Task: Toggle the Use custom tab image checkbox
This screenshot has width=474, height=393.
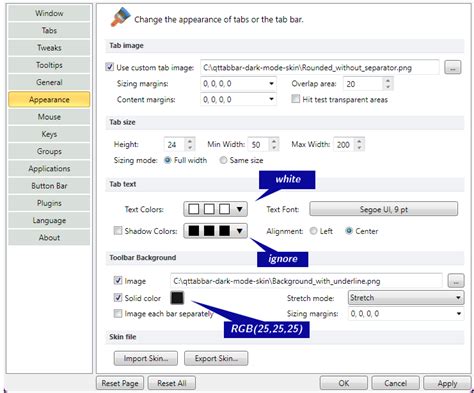Action: pos(109,67)
